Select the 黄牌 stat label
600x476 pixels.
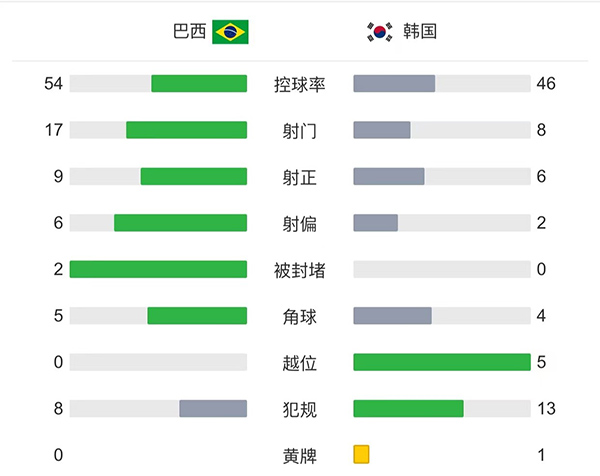point(300,455)
